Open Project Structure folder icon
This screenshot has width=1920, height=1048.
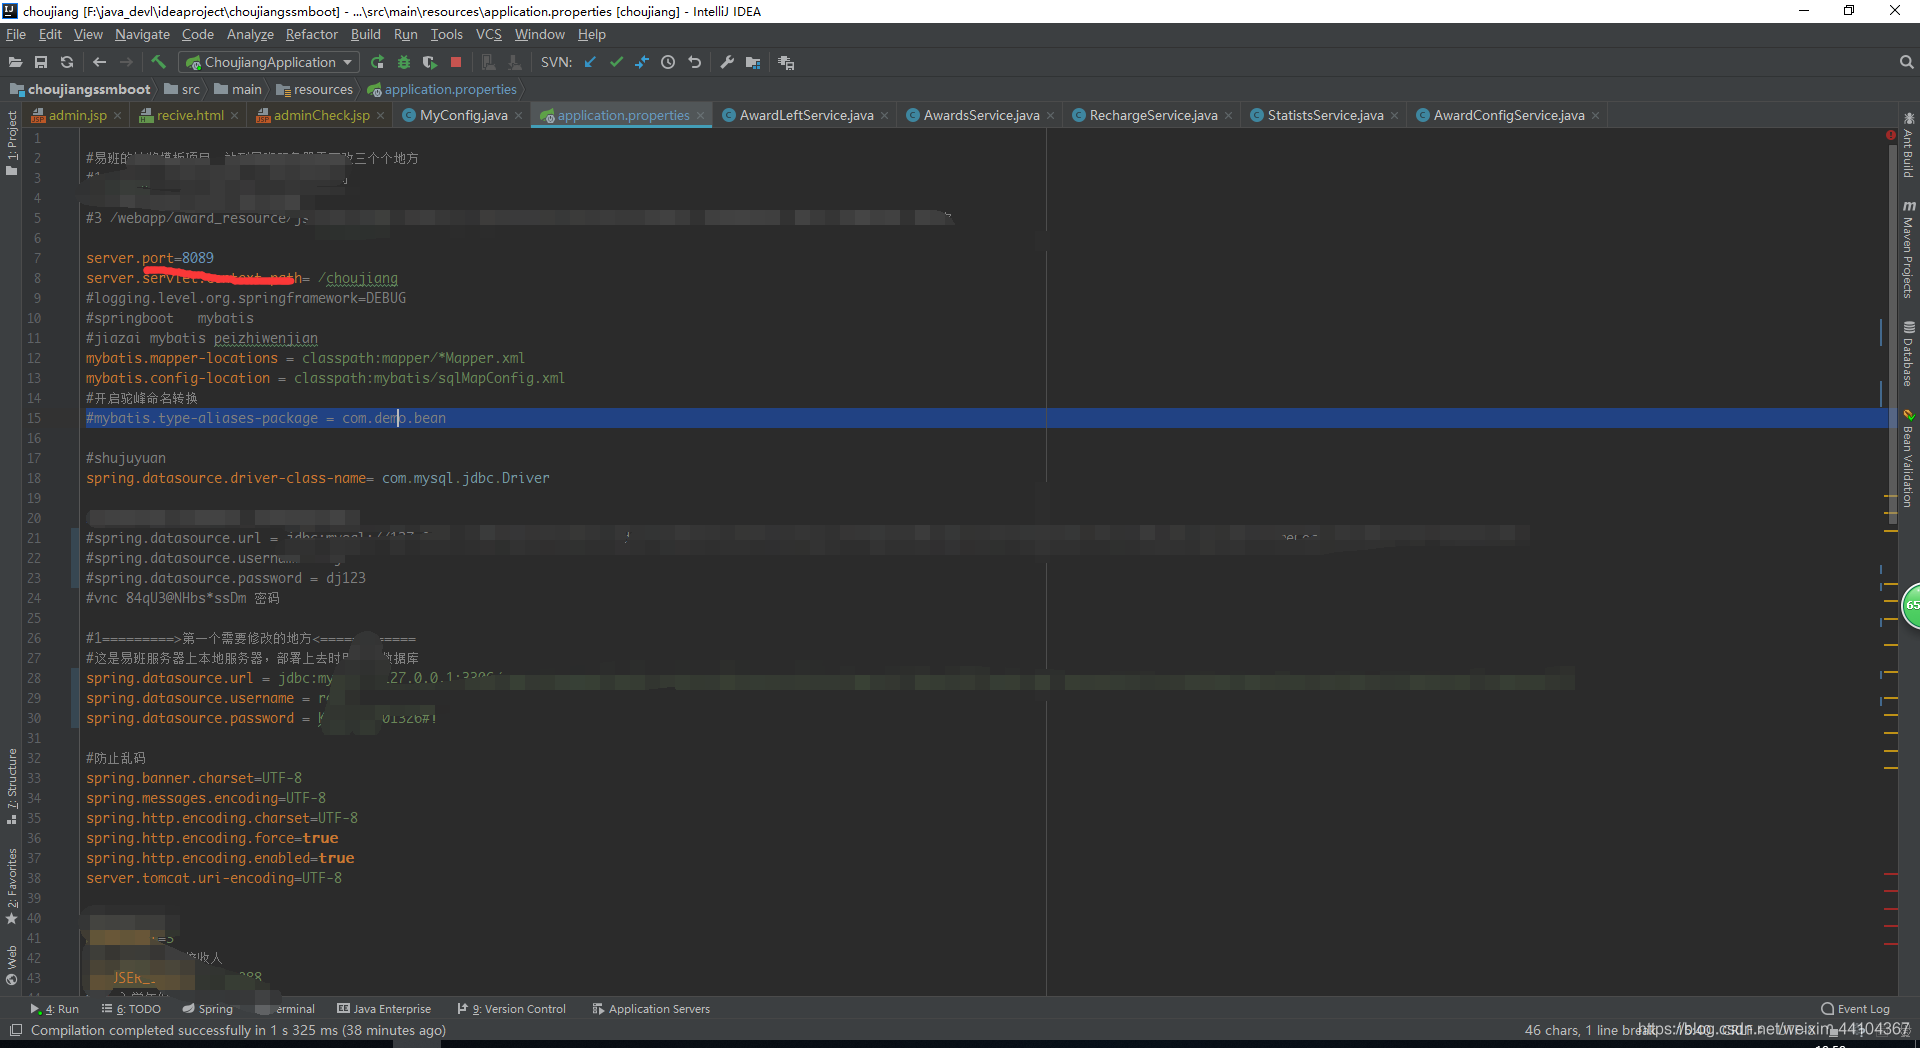(753, 62)
